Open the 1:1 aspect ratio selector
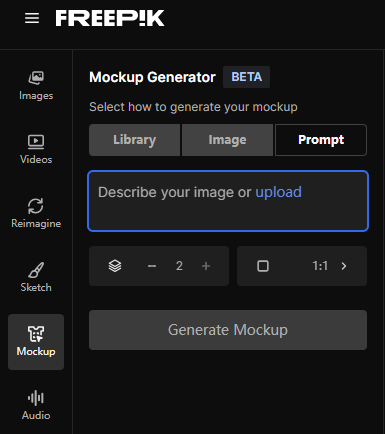The image size is (385, 434). (x=302, y=266)
